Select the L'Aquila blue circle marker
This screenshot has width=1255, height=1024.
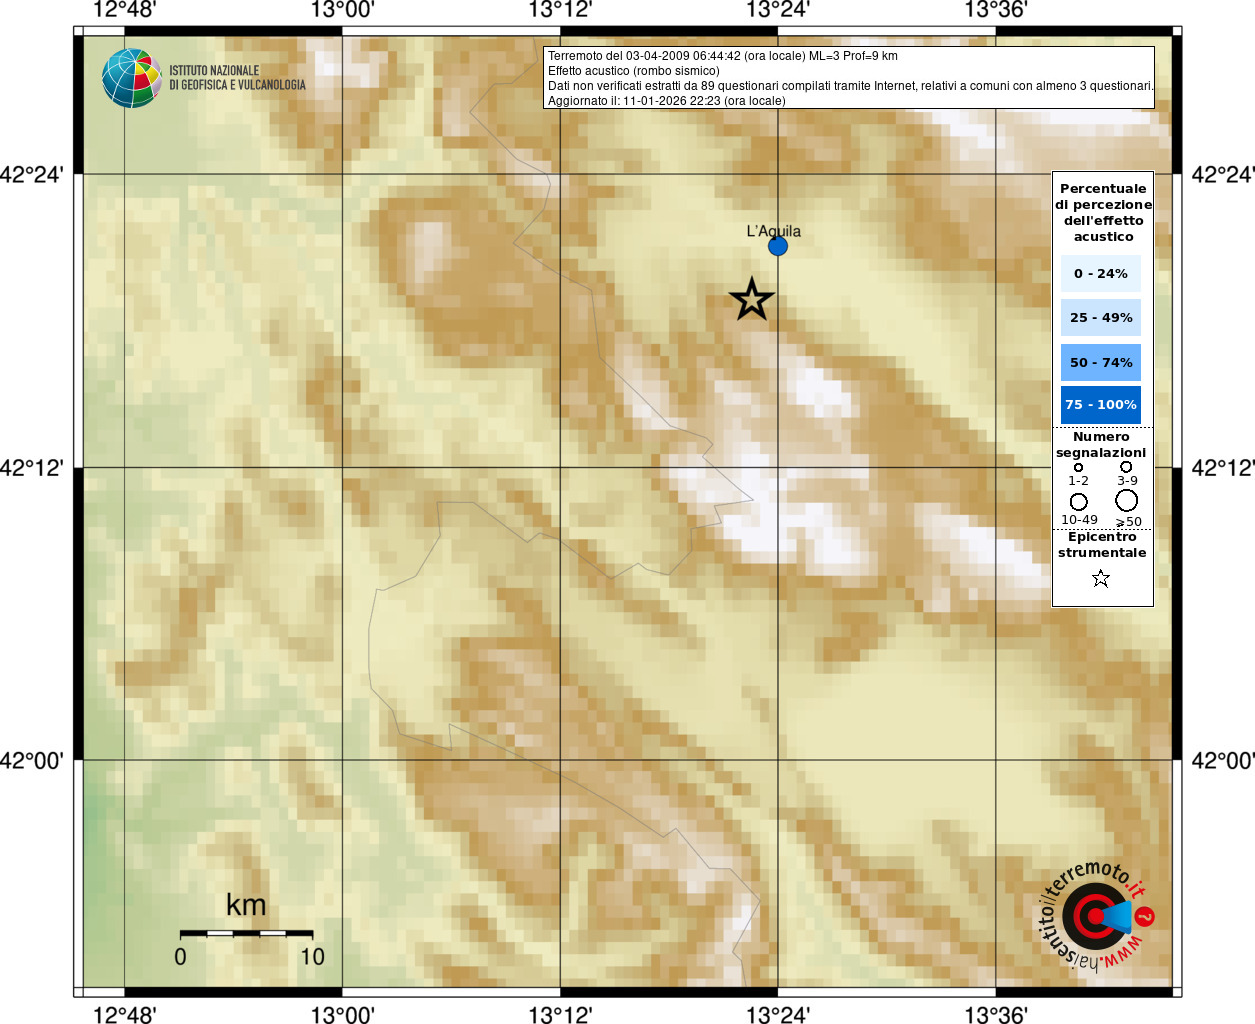pos(778,246)
